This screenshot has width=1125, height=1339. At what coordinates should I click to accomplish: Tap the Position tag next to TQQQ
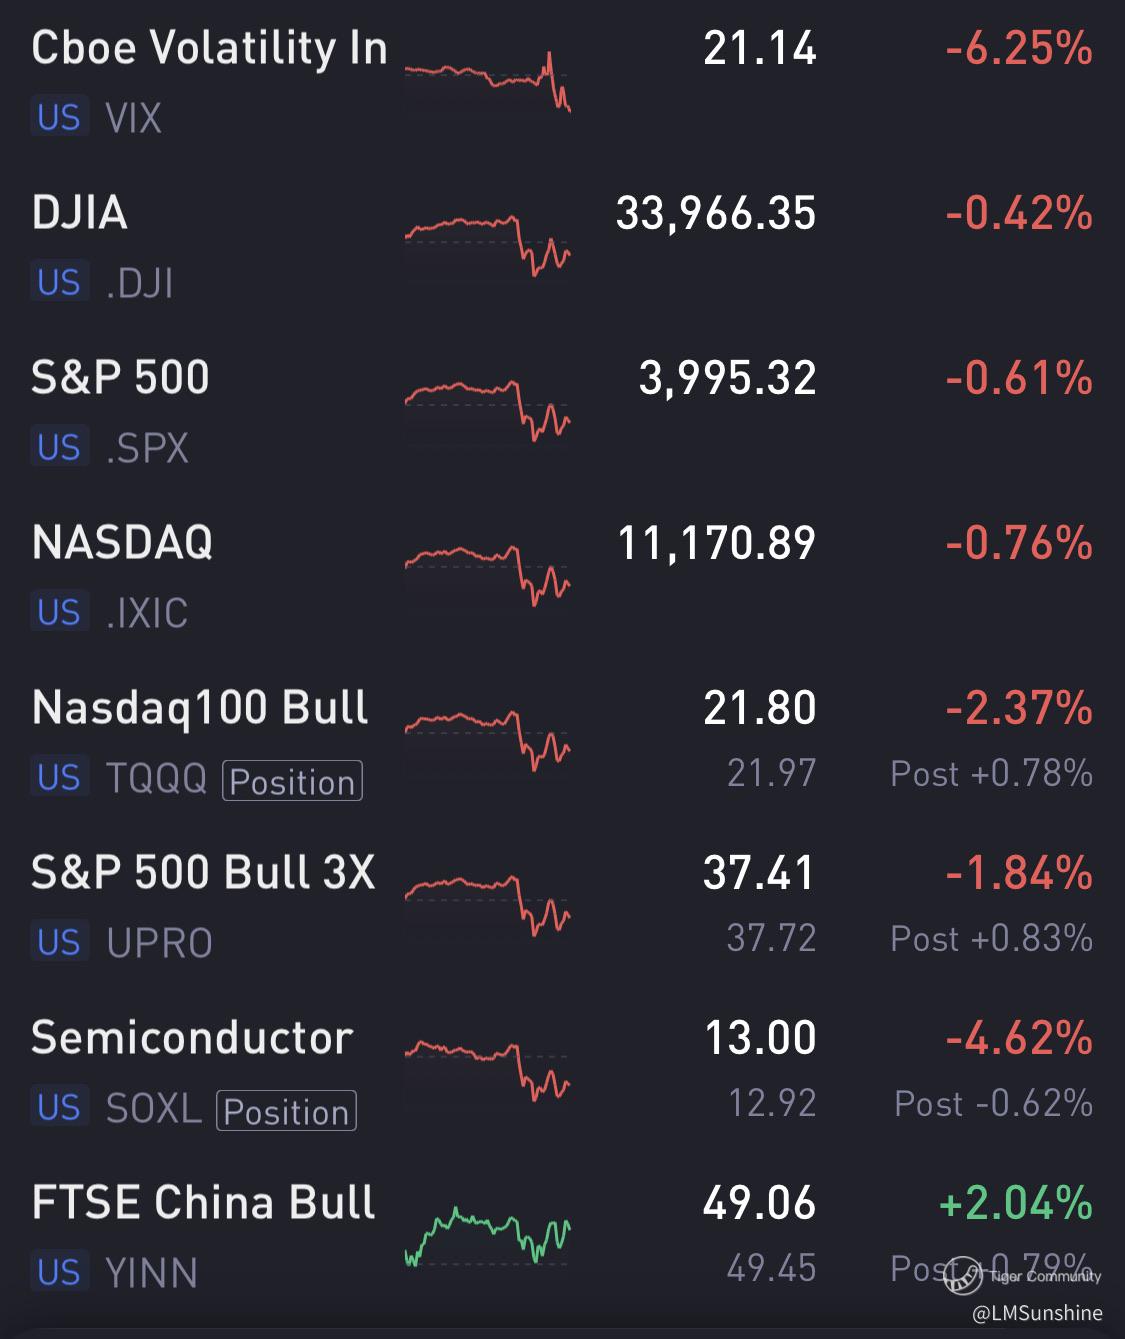pos(292,782)
